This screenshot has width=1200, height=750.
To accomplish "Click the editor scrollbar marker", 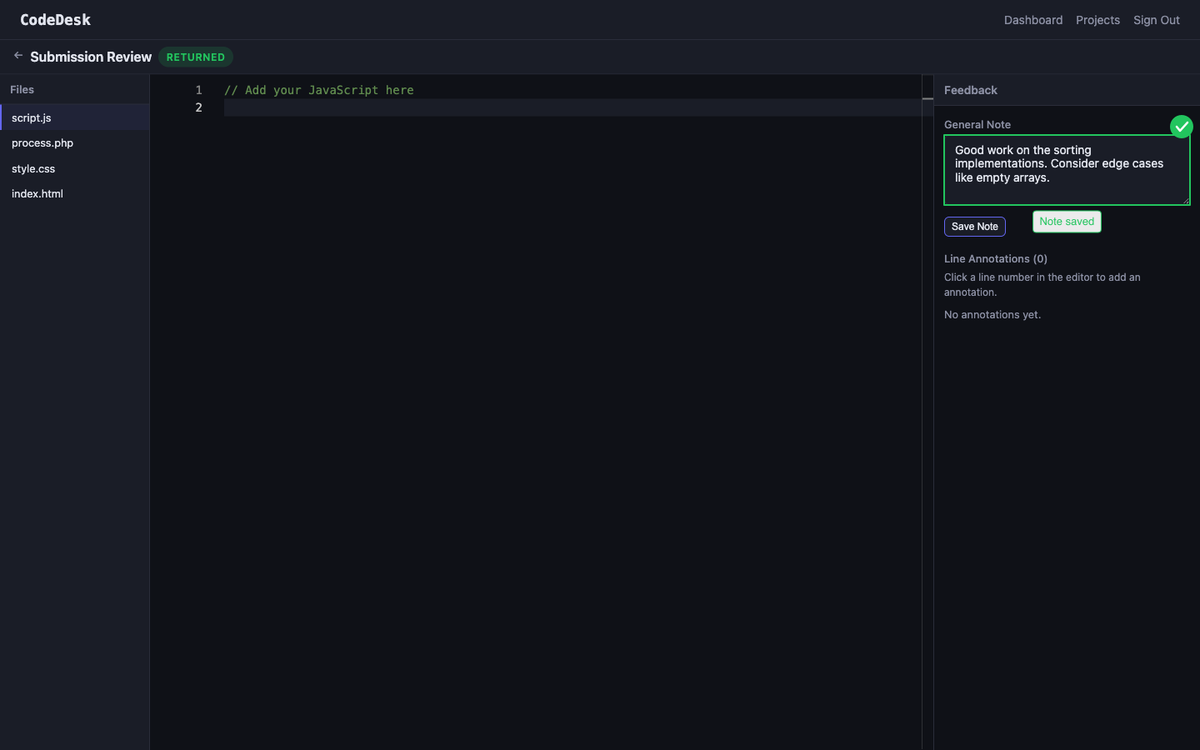I will (927, 98).
